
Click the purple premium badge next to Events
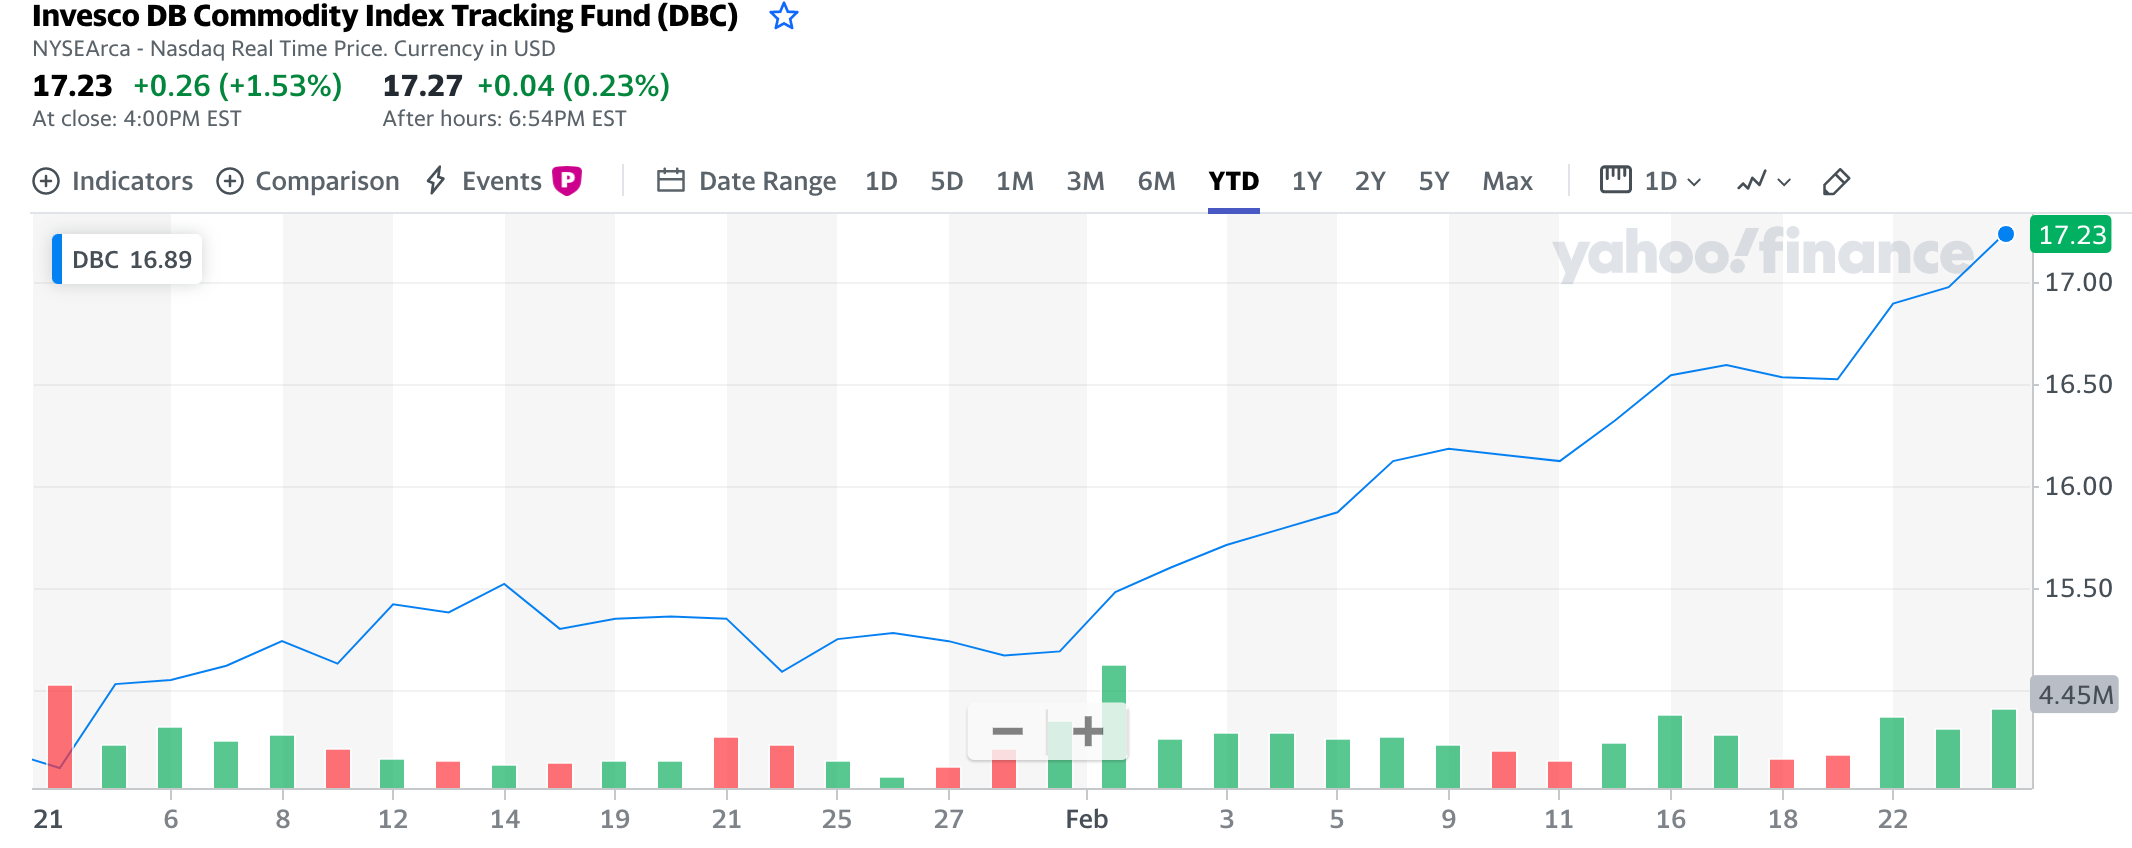click(567, 181)
